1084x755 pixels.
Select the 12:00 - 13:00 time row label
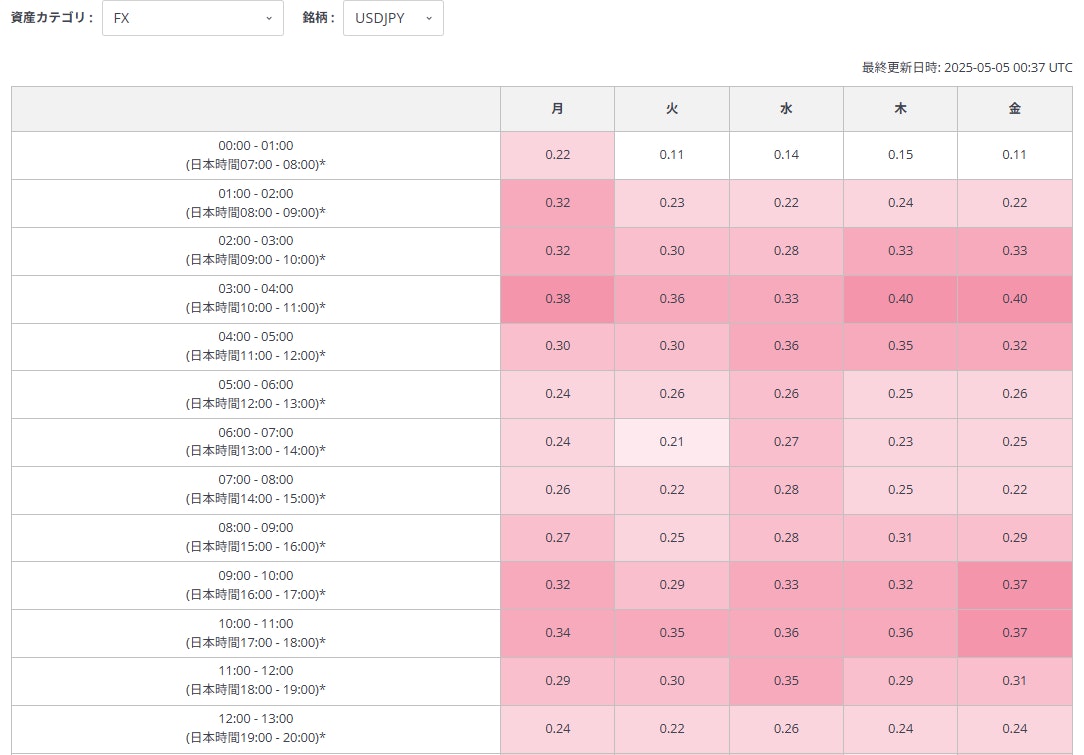click(x=254, y=729)
